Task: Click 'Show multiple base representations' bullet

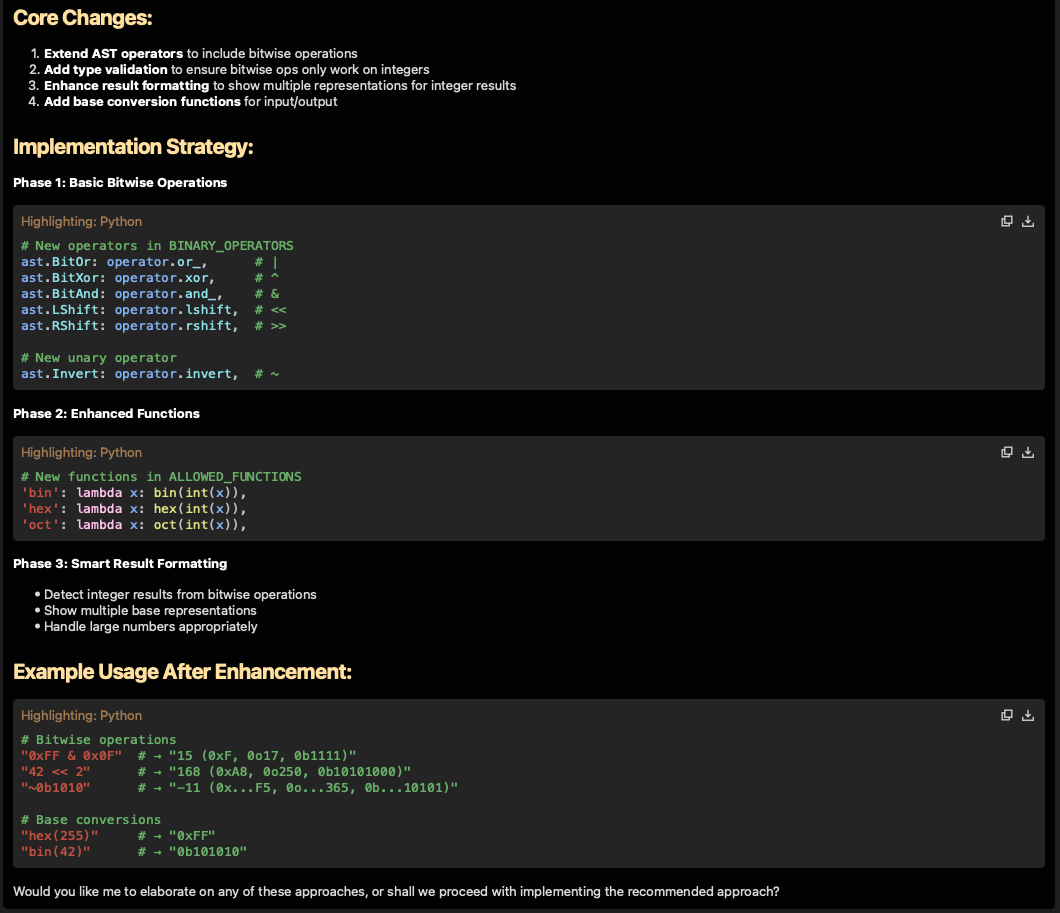Action: click(x=150, y=610)
